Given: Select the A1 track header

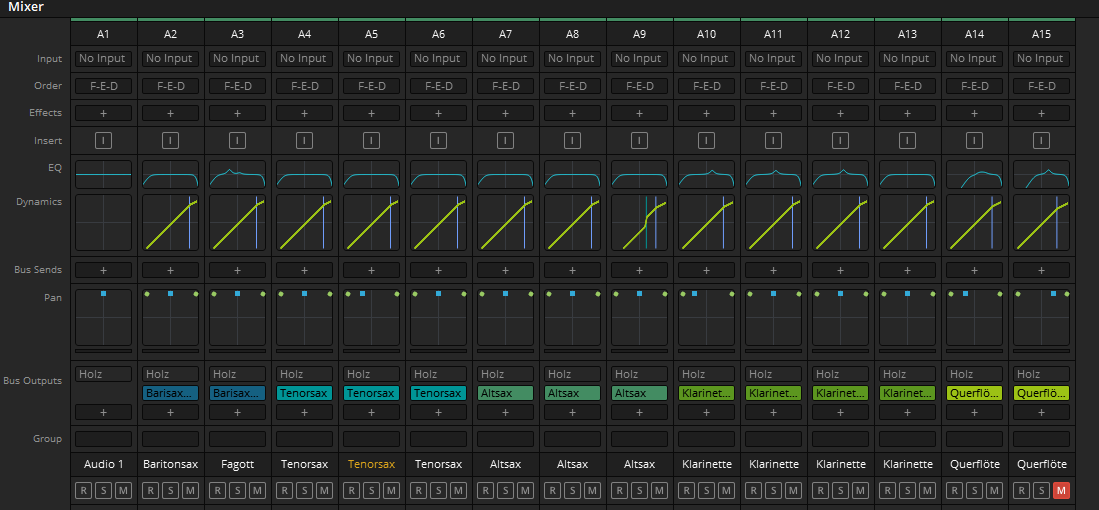Looking at the screenshot, I should coord(103,34).
